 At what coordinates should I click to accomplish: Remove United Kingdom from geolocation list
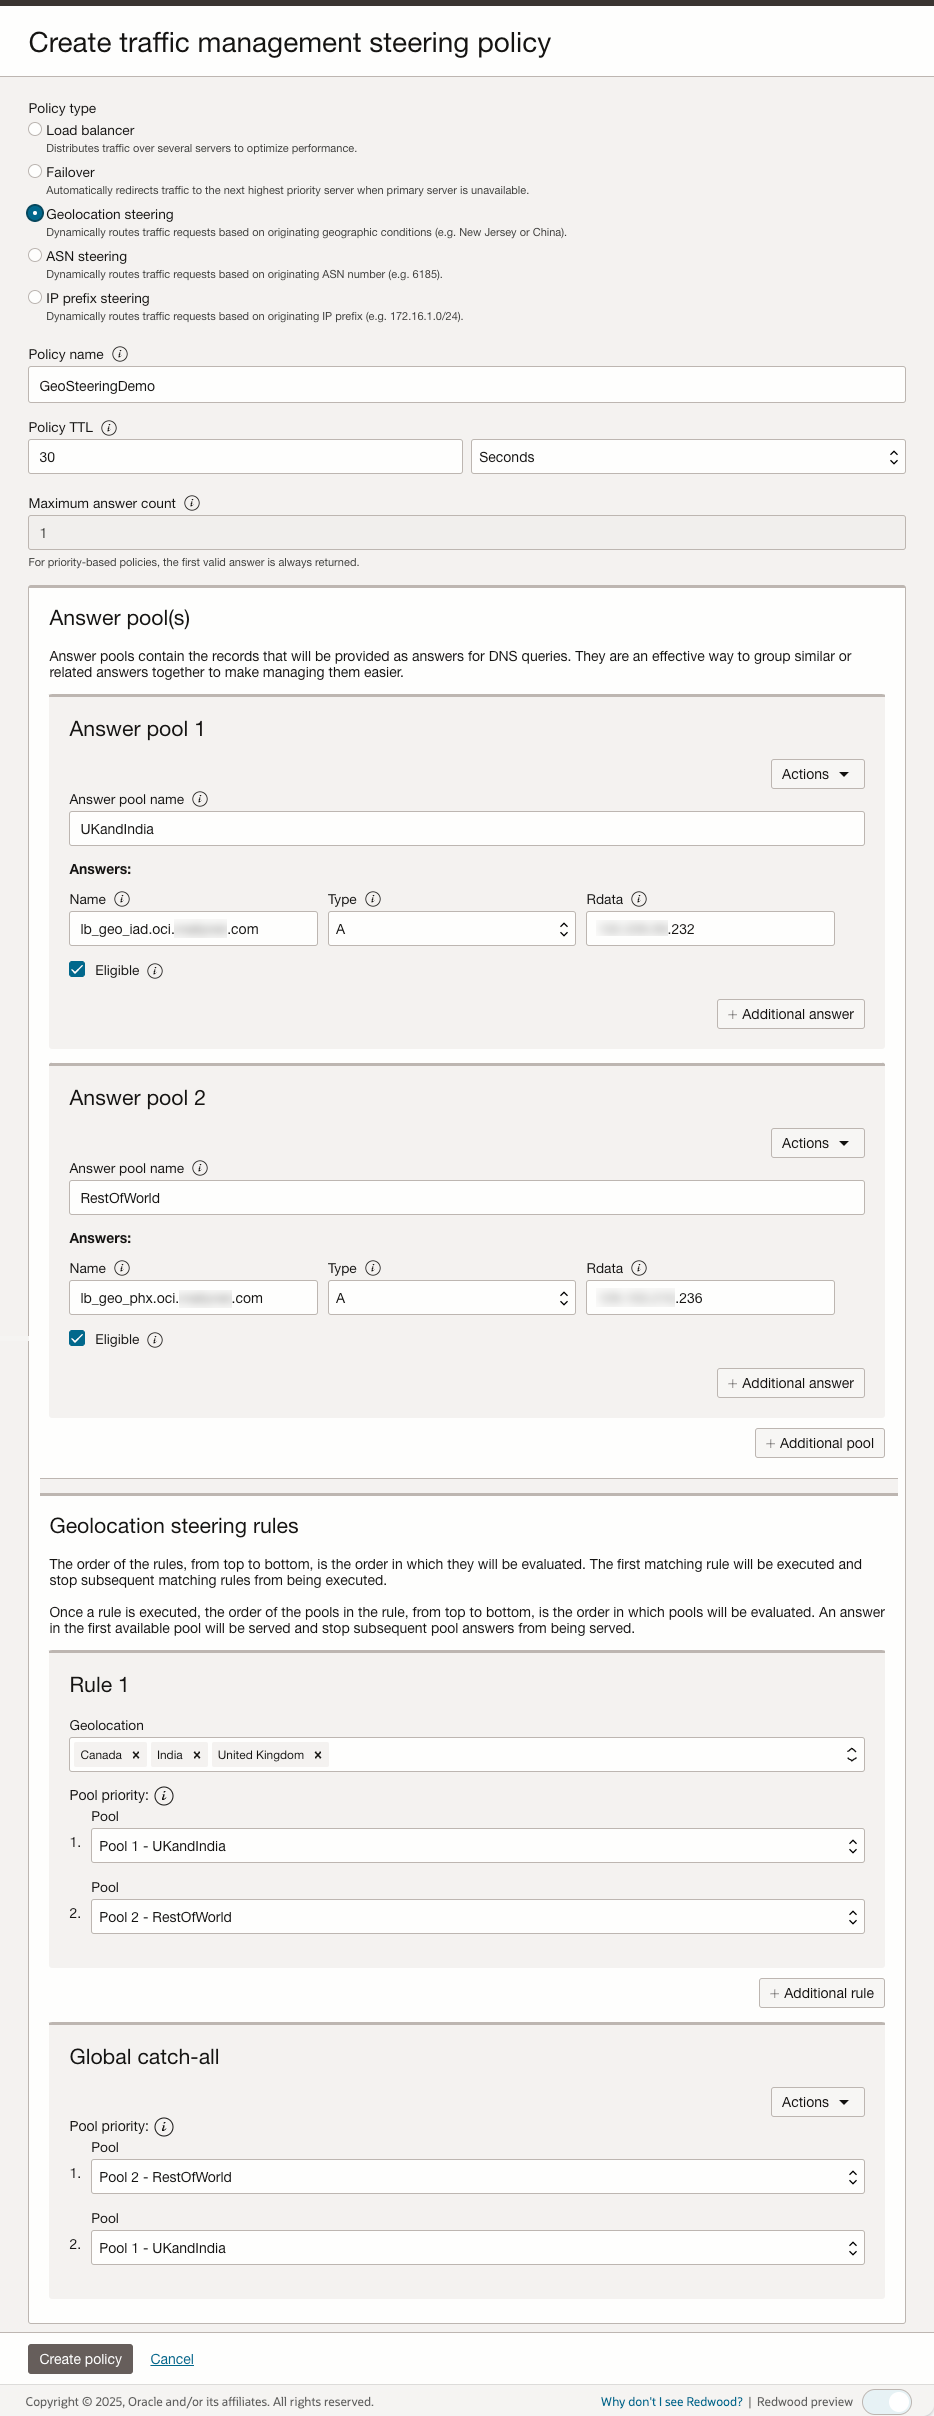[318, 1755]
